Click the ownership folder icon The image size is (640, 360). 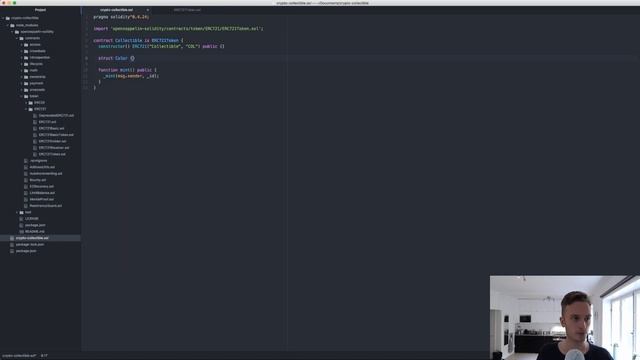(x=26, y=77)
